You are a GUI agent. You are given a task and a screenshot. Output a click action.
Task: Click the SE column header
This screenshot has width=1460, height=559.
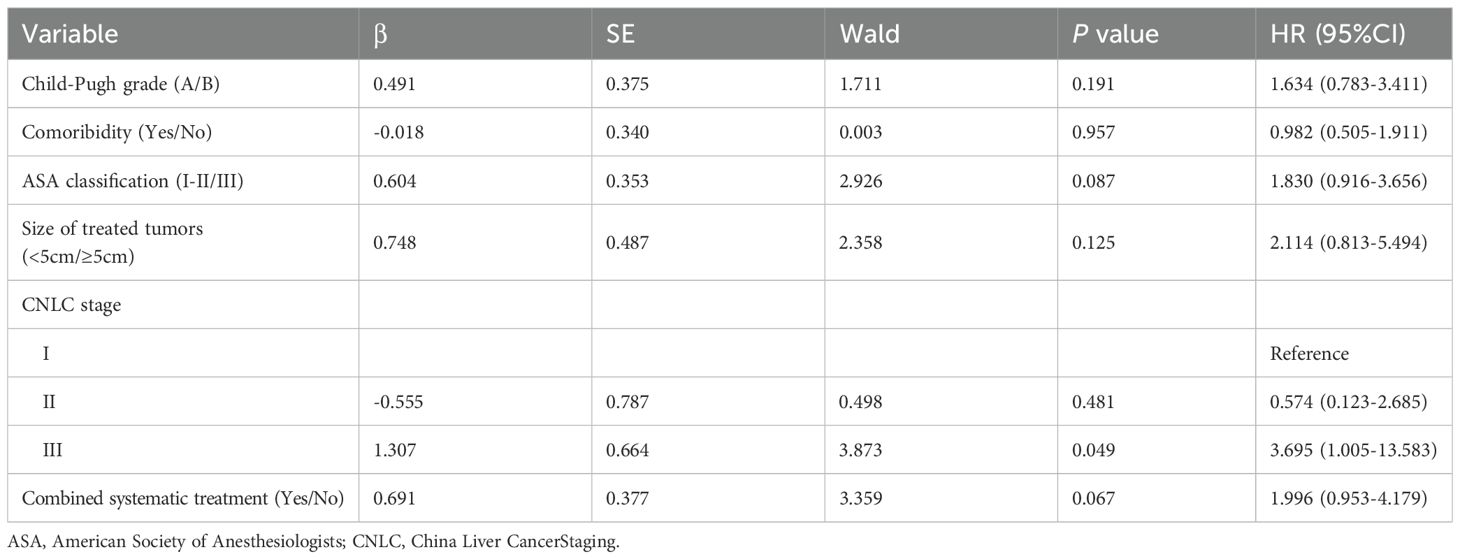(622, 34)
